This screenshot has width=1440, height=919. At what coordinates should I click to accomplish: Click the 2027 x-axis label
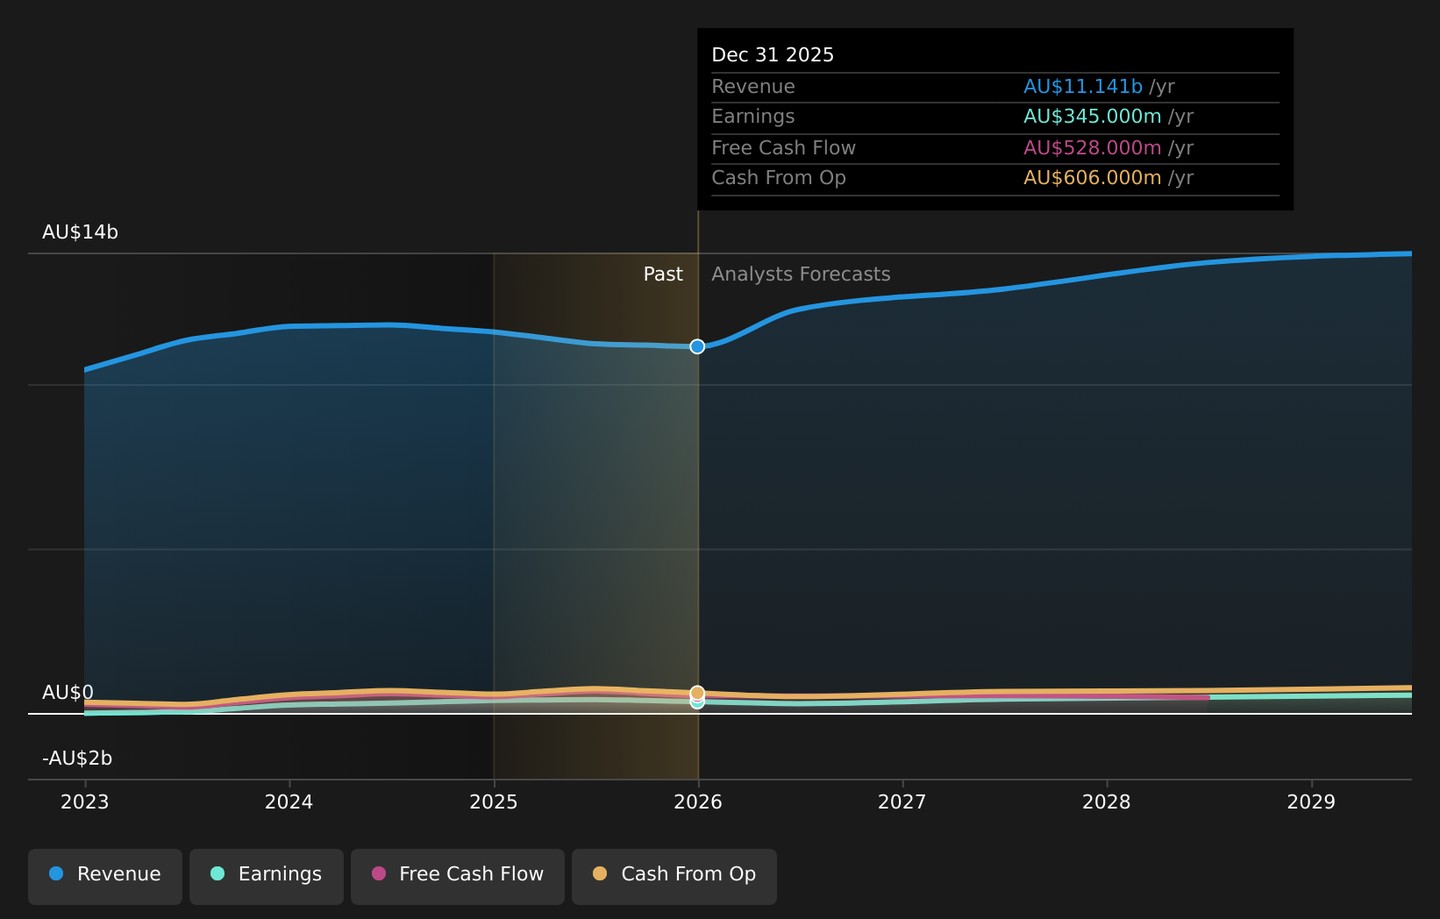point(902,802)
